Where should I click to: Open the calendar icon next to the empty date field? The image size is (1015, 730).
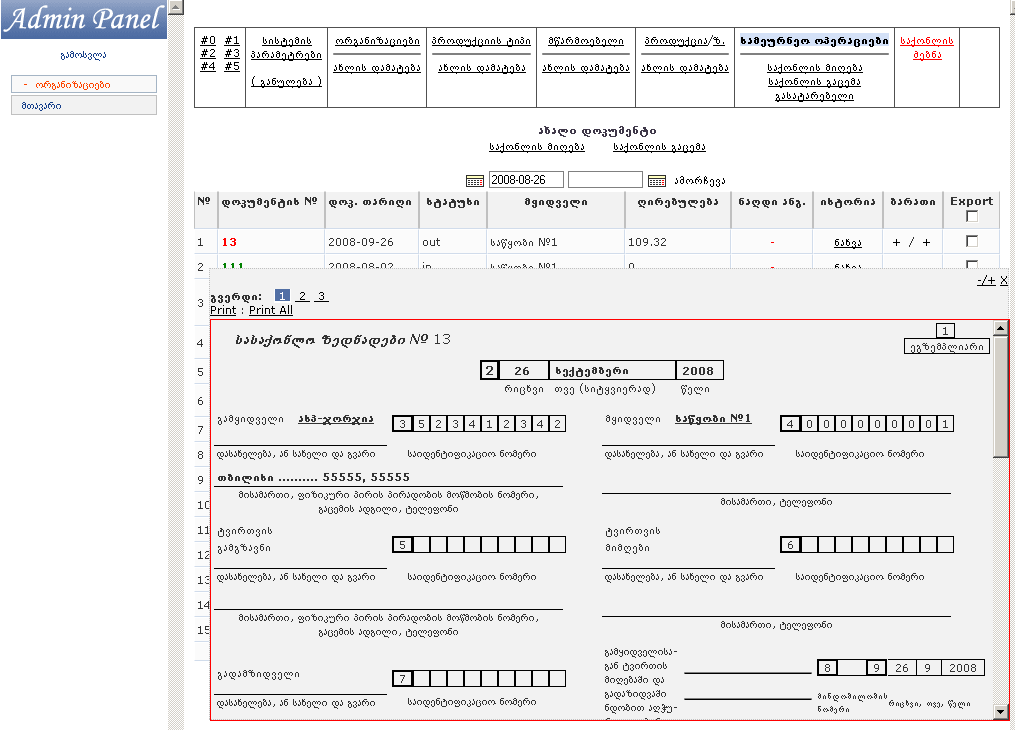[656, 181]
